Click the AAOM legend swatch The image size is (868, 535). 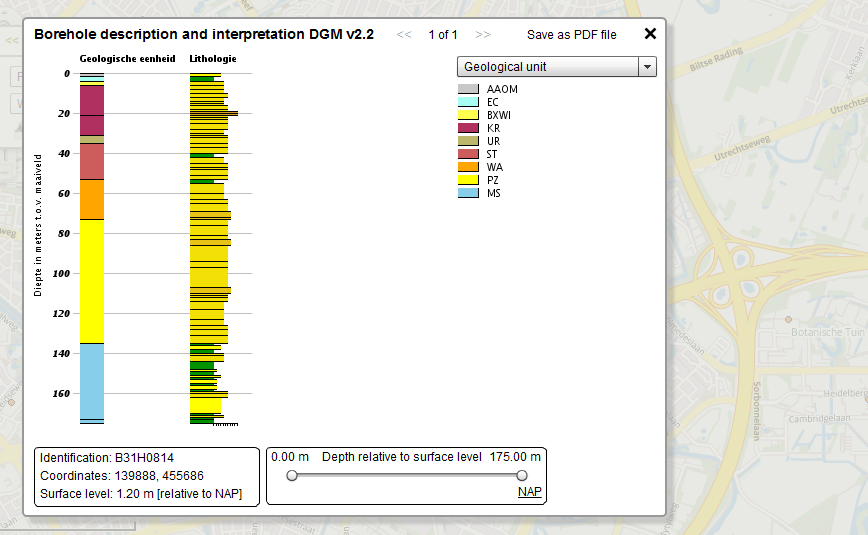[469, 89]
